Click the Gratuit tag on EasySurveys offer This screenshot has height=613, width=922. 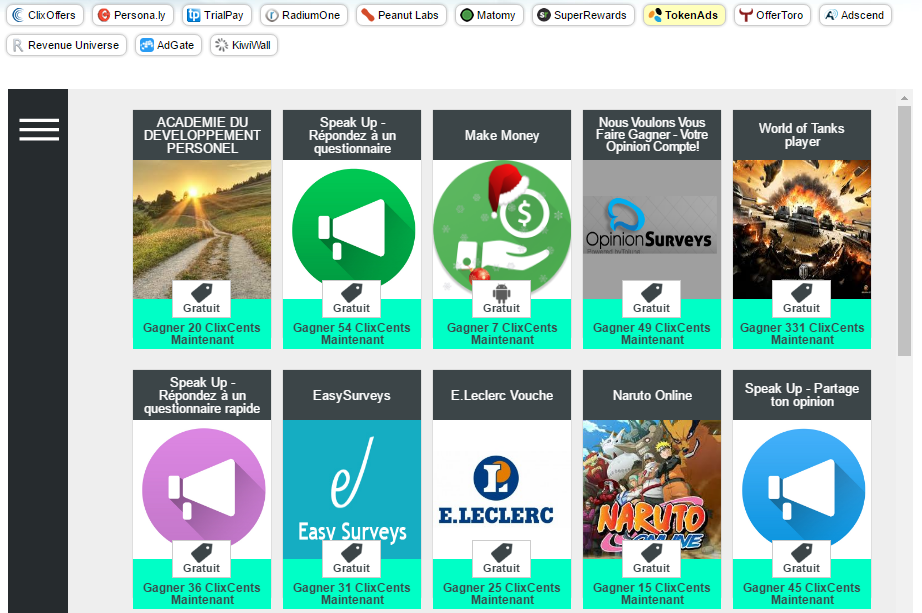tap(351, 559)
